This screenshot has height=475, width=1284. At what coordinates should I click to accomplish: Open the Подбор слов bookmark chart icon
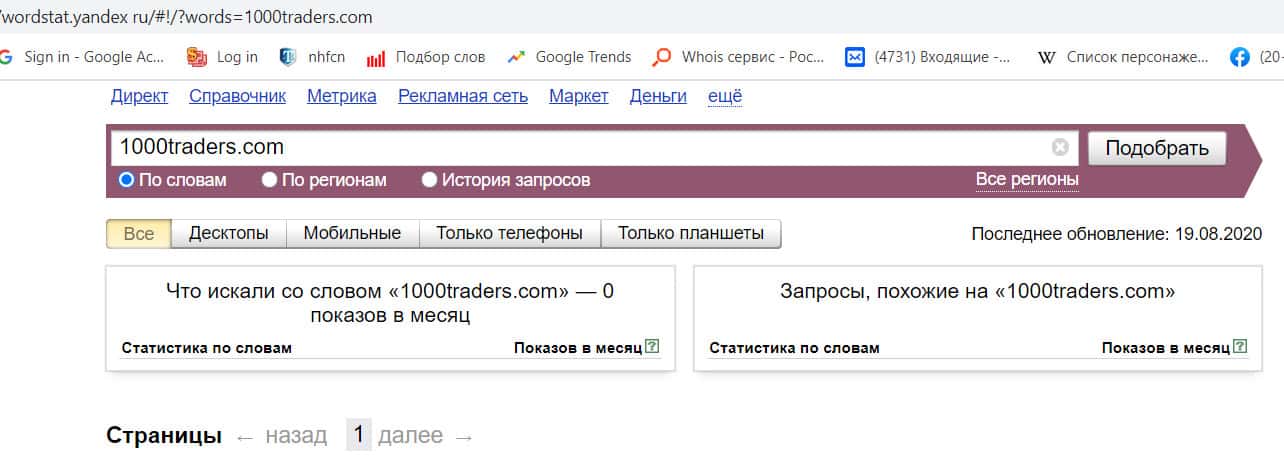[x=376, y=58]
